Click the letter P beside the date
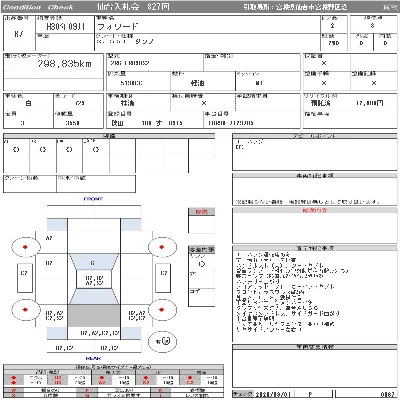400x400 pixels. click(310, 394)
